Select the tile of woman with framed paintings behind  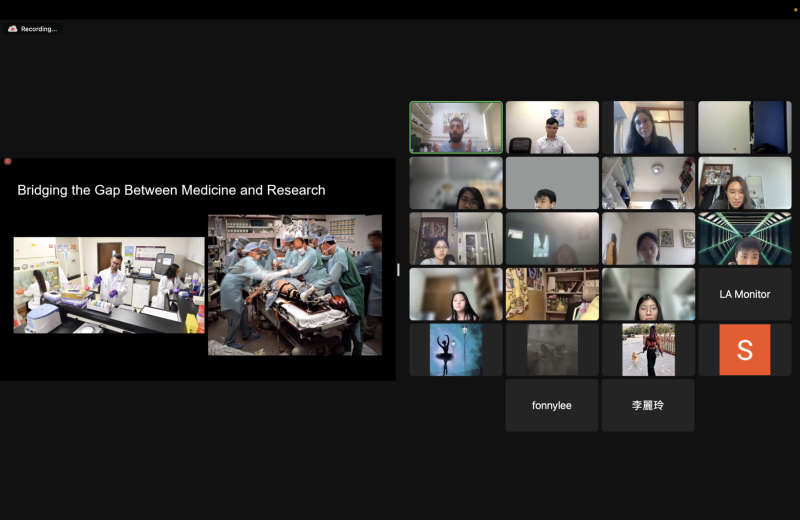point(648,238)
